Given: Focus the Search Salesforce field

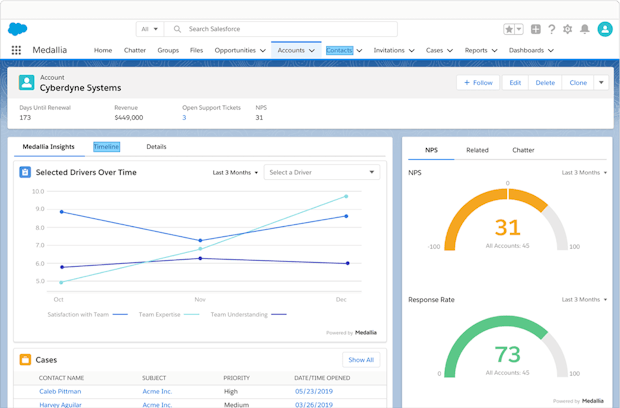Looking at the screenshot, I should pos(281,29).
